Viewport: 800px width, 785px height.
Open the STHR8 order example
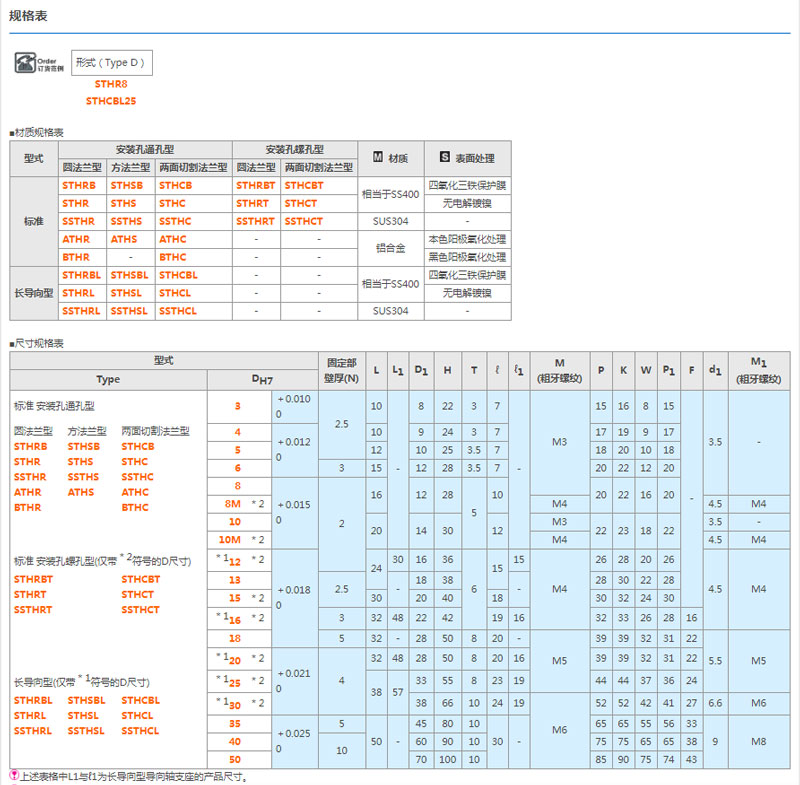[x=111, y=84]
